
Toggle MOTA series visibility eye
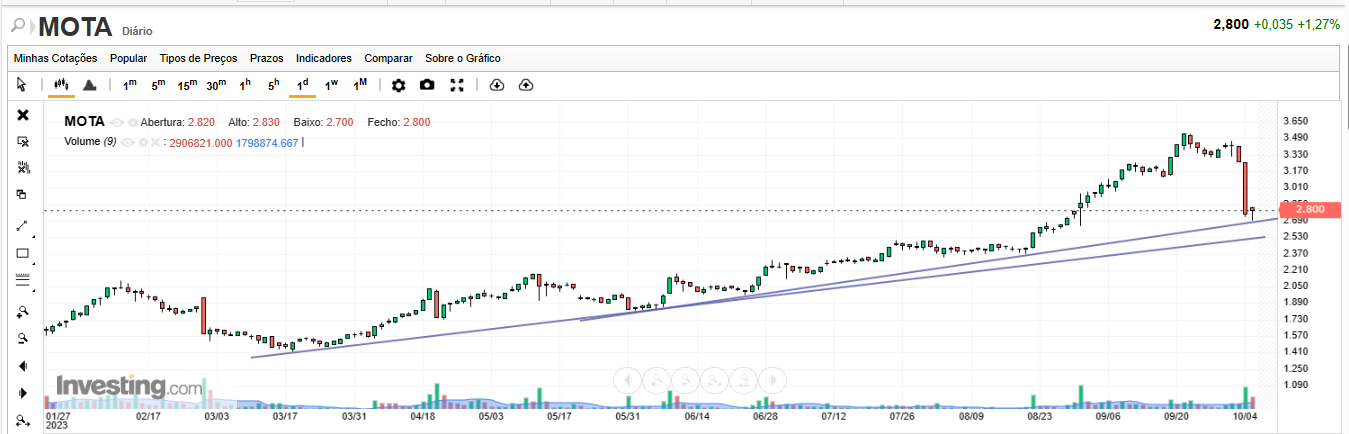(x=116, y=122)
